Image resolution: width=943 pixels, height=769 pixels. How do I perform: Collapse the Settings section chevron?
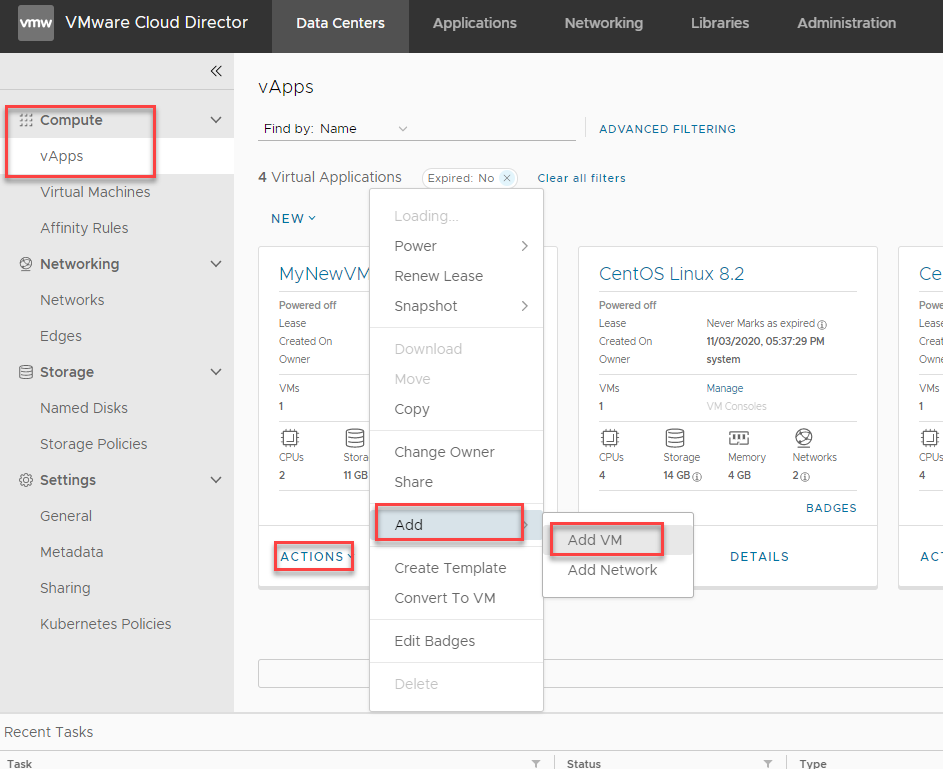(x=216, y=480)
